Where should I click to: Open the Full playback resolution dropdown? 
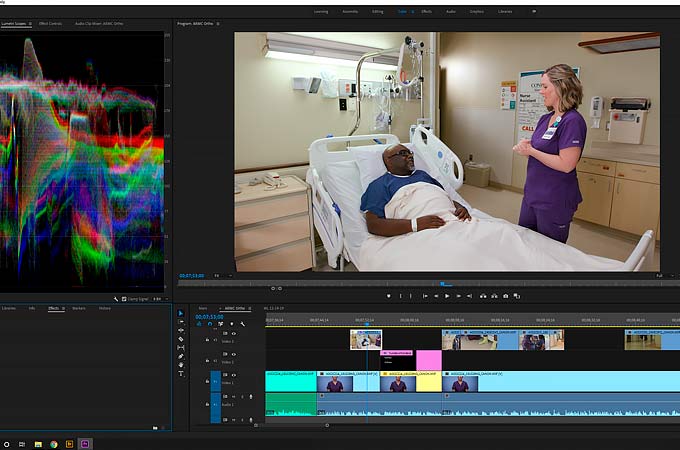pyautogui.click(x=659, y=275)
